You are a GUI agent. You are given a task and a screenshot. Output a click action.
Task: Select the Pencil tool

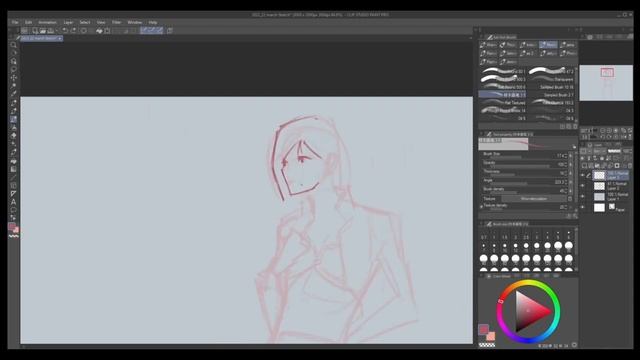pos(13,111)
